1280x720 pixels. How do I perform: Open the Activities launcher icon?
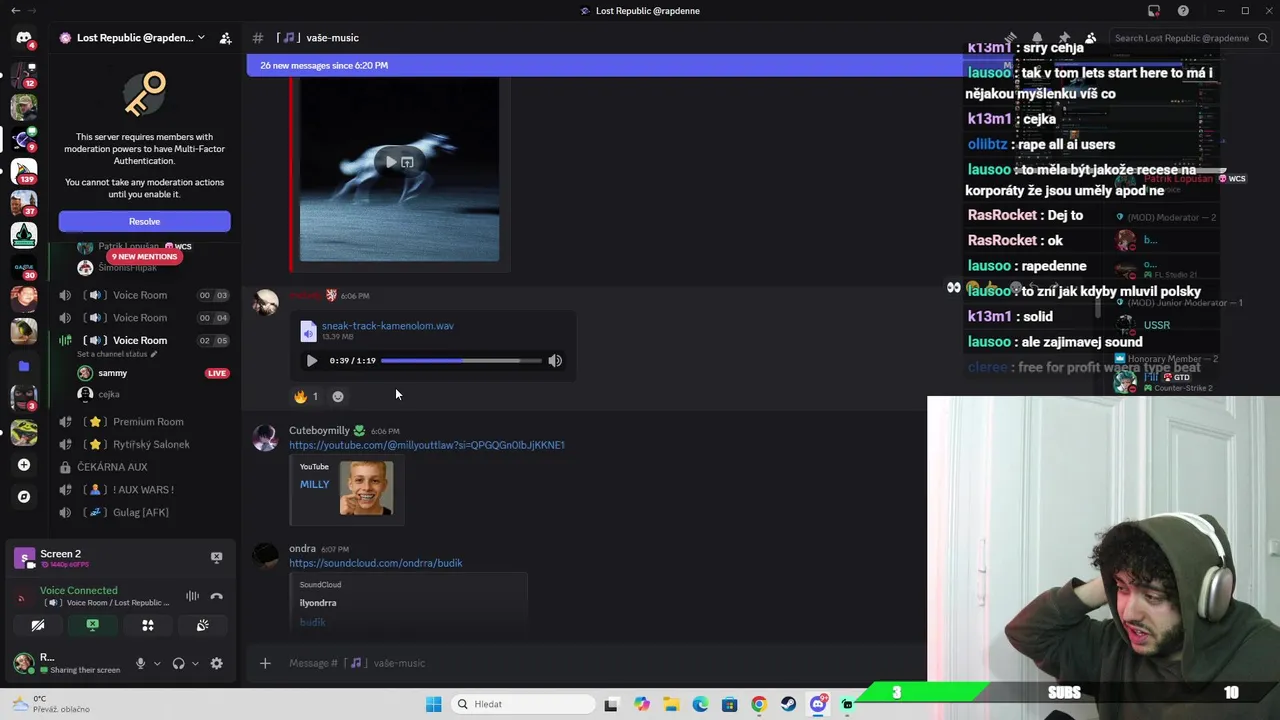[x=147, y=625]
